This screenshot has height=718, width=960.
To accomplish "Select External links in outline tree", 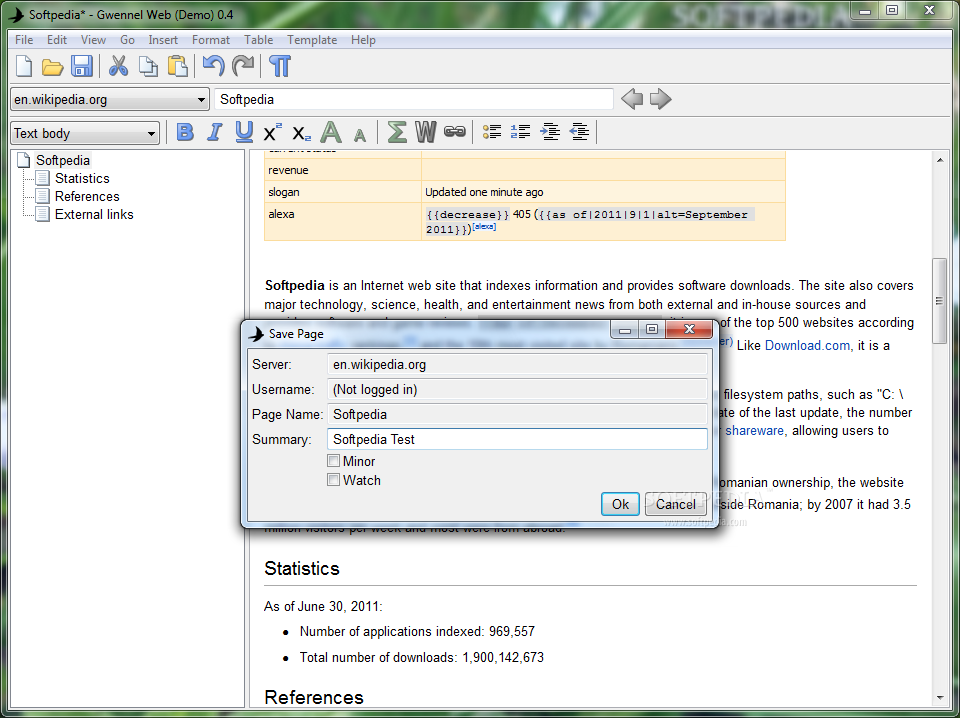I will (x=94, y=214).
